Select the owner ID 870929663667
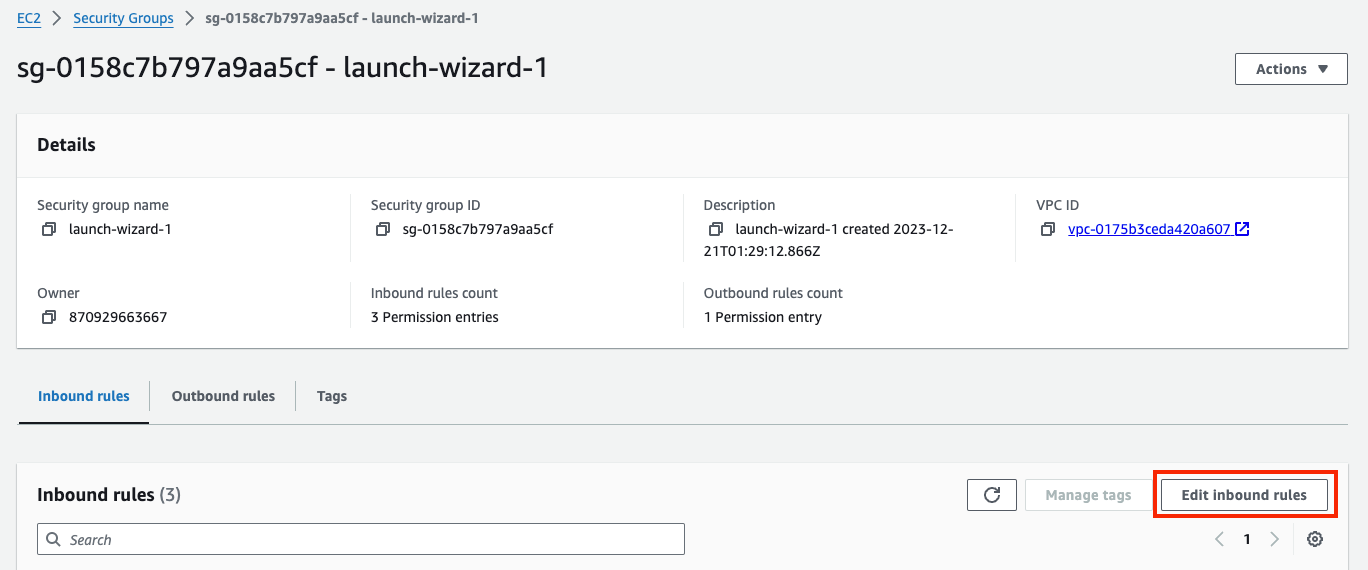1368x570 pixels. pos(118,317)
